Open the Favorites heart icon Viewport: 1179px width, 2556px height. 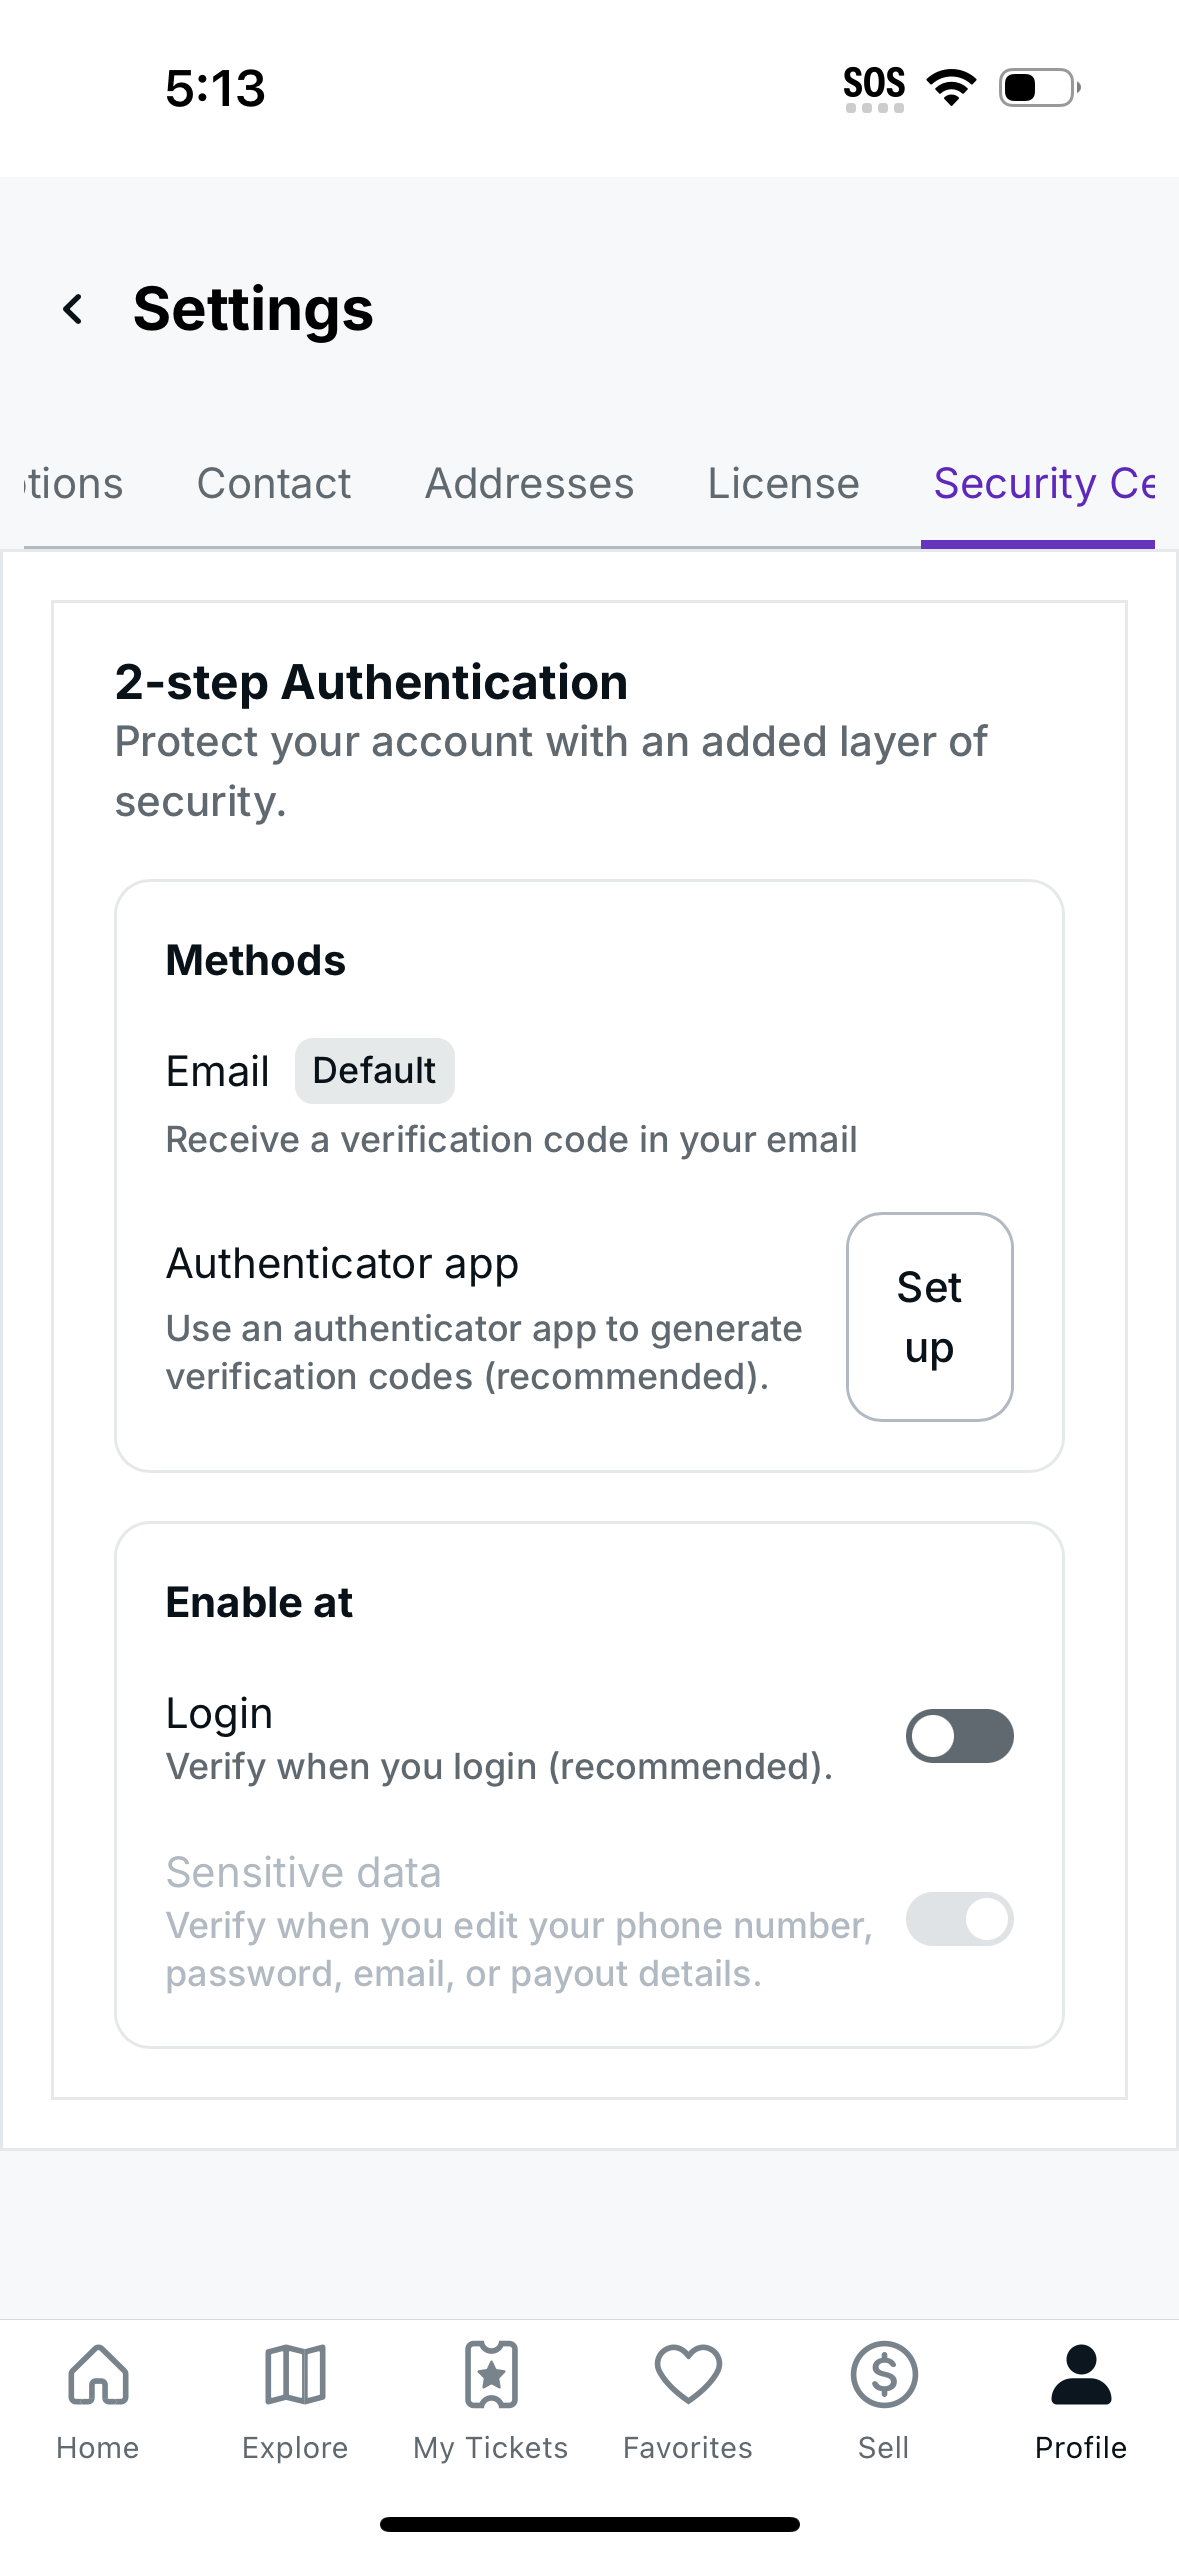(x=688, y=2373)
